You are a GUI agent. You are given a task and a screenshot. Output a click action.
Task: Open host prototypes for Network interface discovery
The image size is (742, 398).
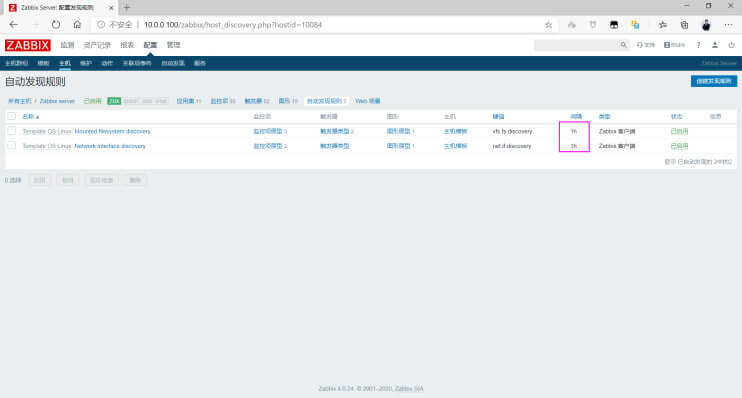pyautogui.click(x=455, y=146)
